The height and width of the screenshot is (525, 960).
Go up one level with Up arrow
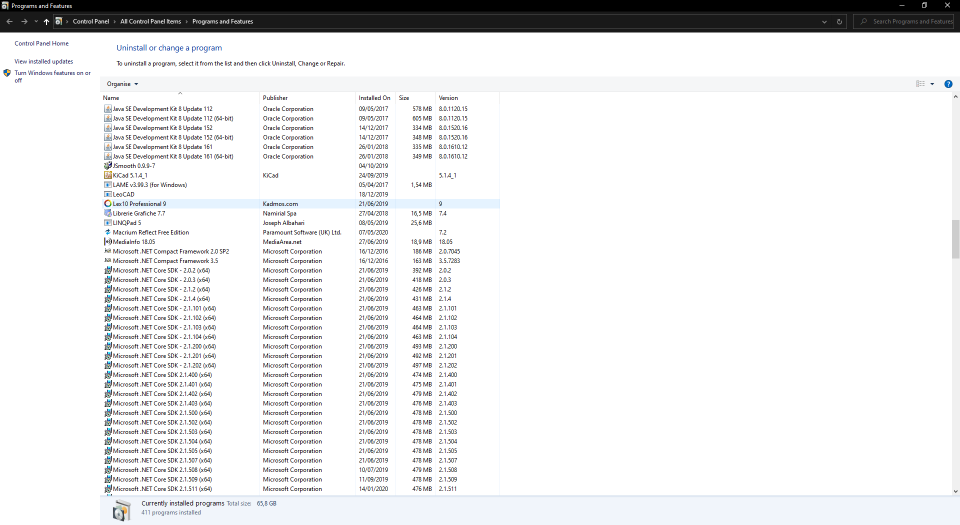[47, 21]
